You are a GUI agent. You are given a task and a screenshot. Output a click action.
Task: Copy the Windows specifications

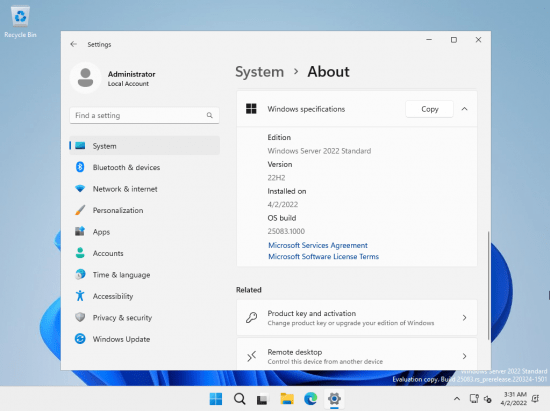tap(429, 109)
